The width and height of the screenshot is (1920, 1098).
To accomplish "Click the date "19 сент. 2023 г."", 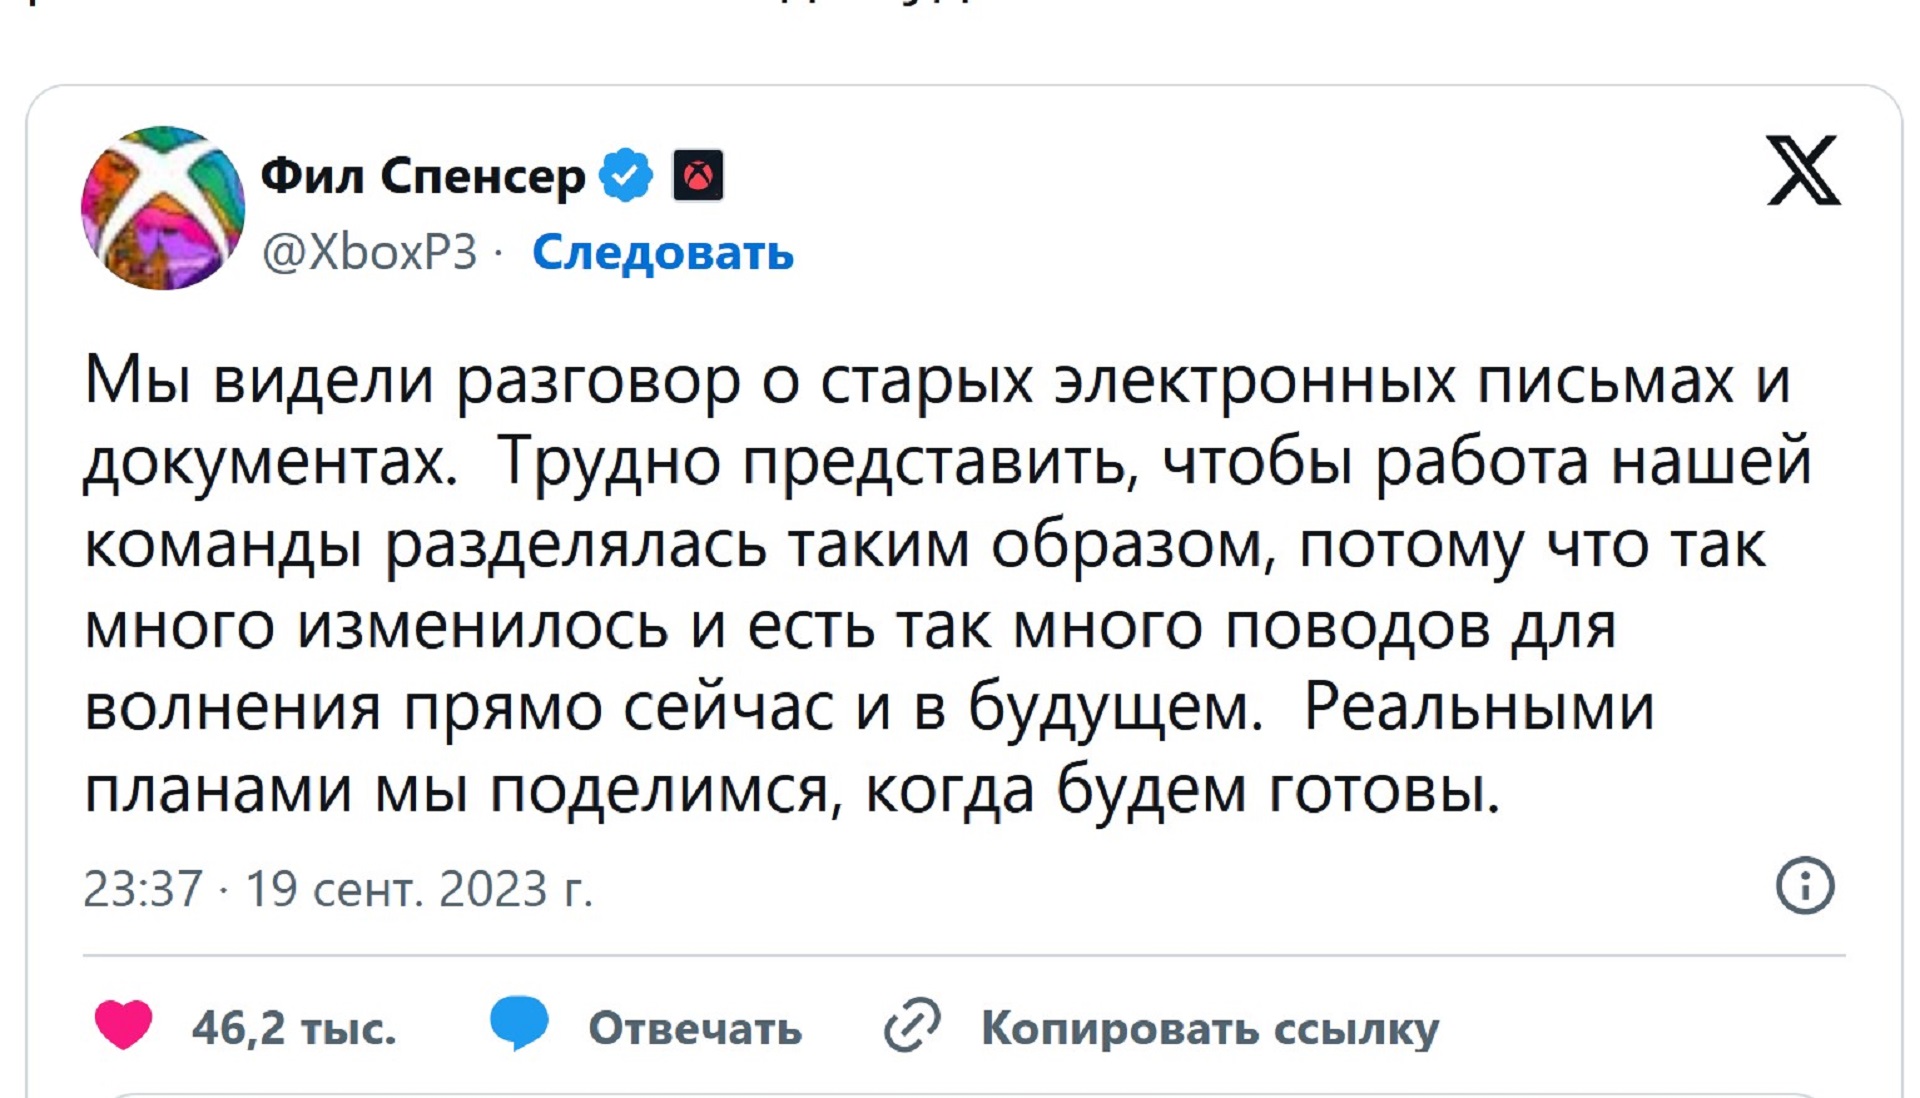I will tap(419, 889).
